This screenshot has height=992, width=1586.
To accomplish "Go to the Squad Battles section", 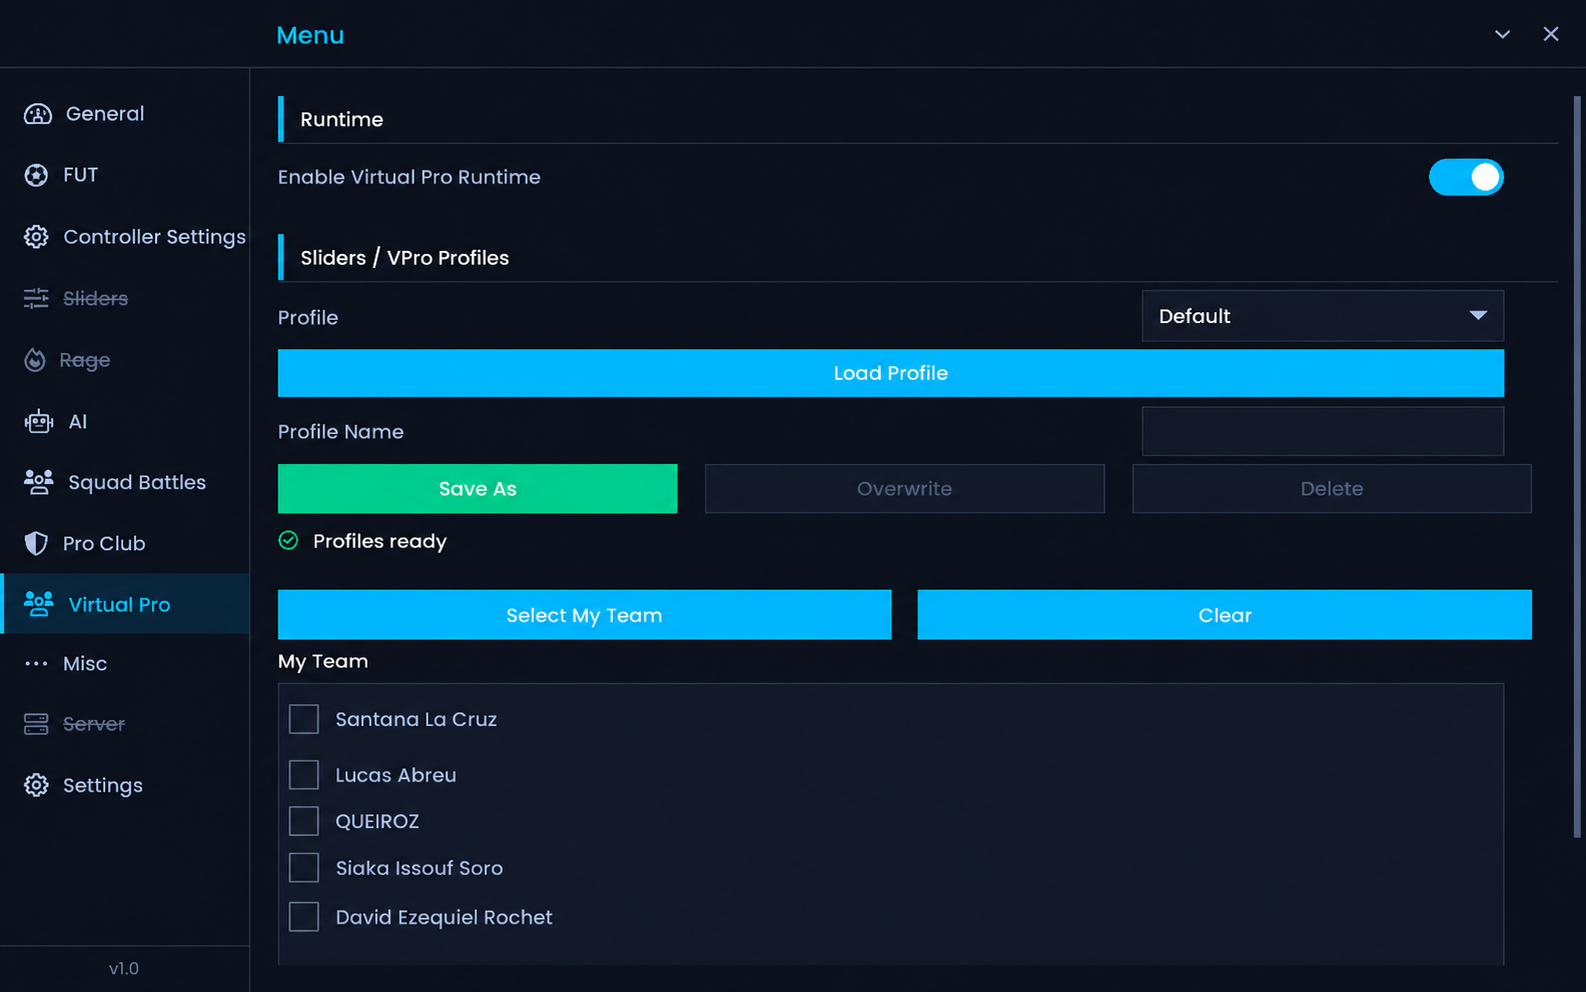I will coord(124,482).
